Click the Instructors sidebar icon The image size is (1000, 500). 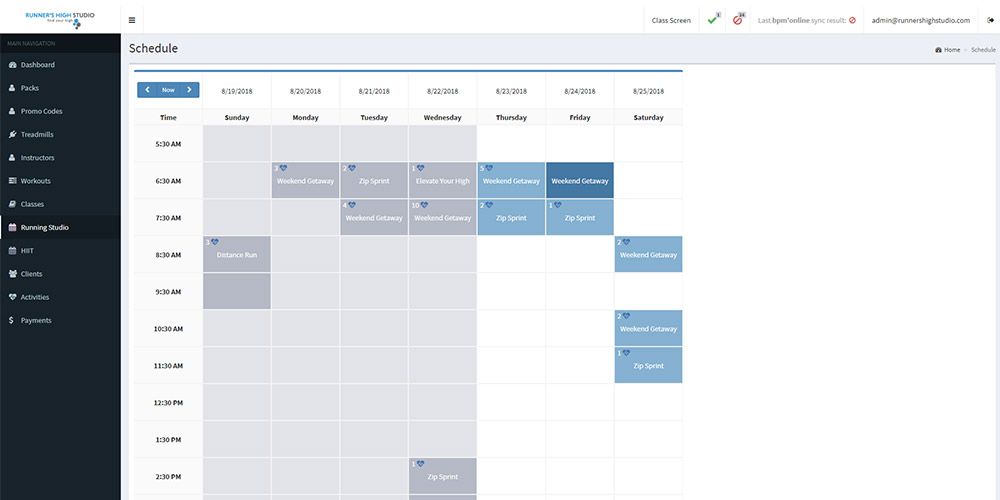pyautogui.click(x=12, y=158)
